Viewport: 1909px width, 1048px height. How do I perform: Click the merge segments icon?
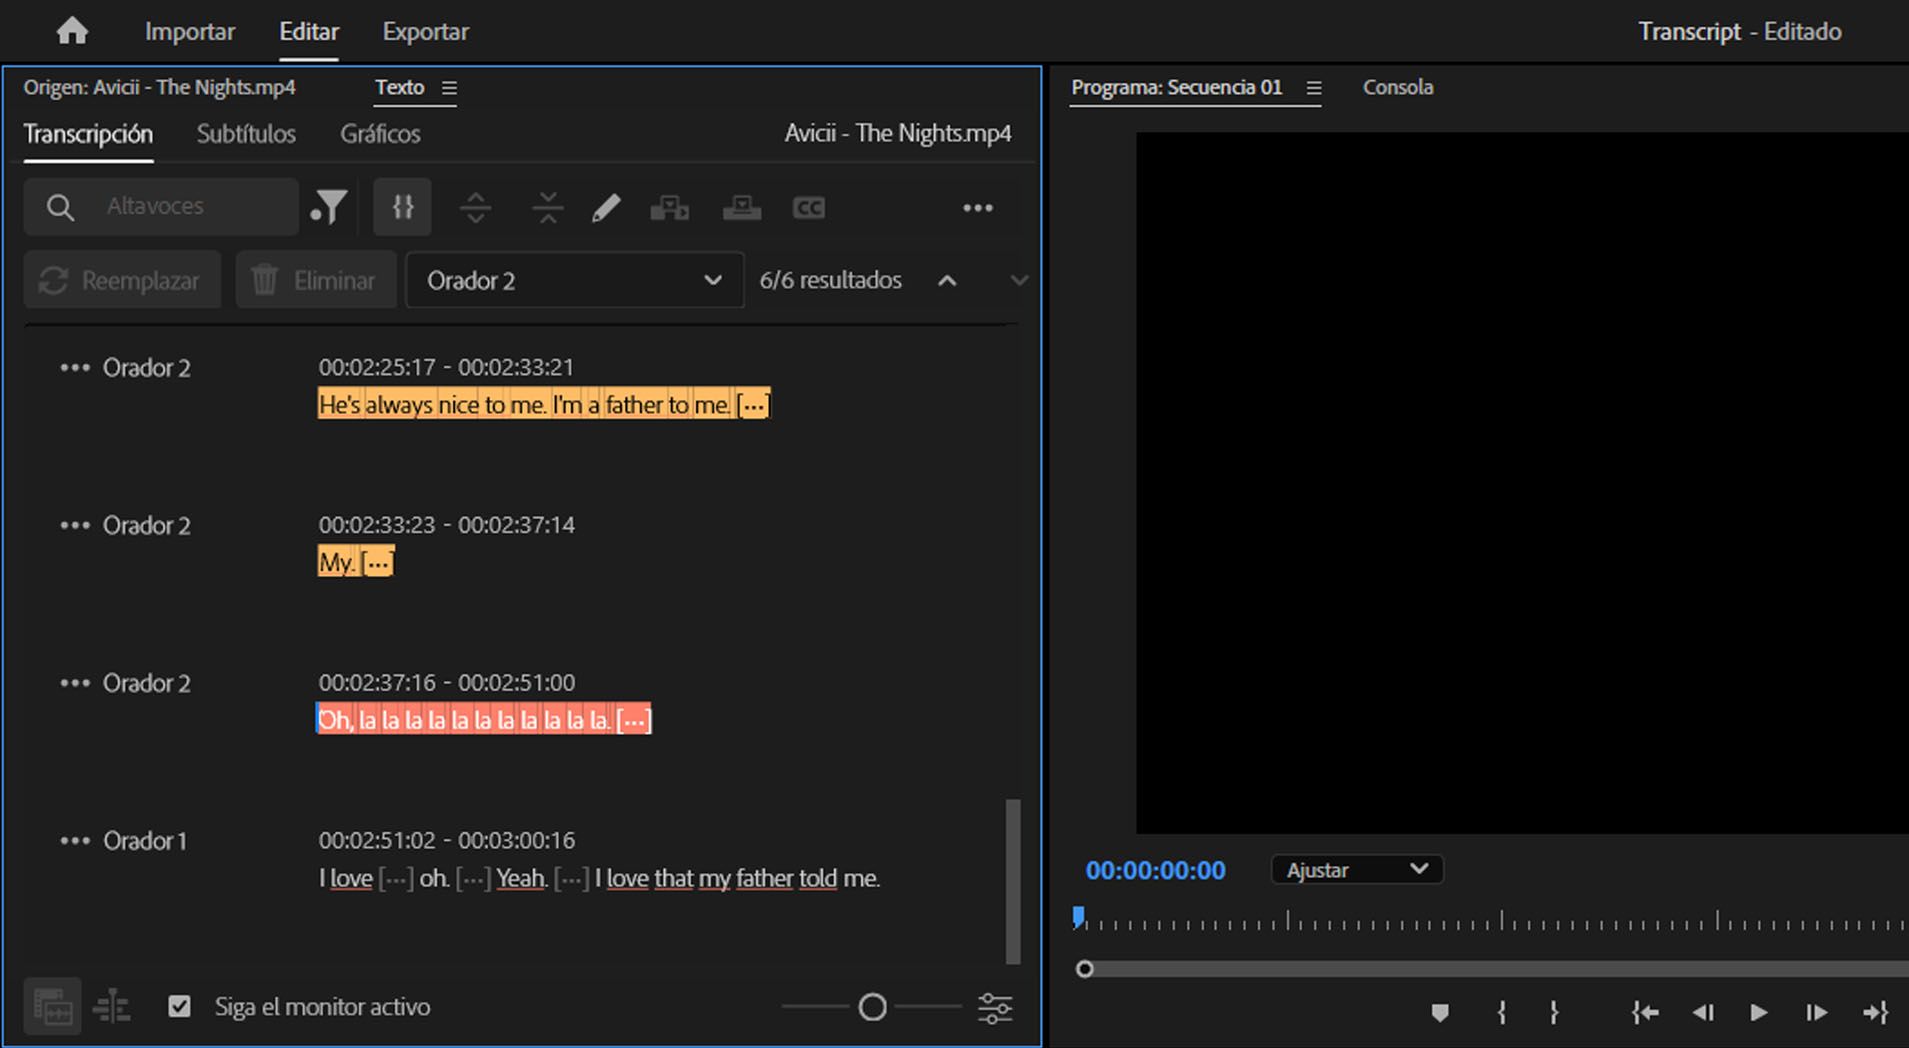tap(547, 207)
